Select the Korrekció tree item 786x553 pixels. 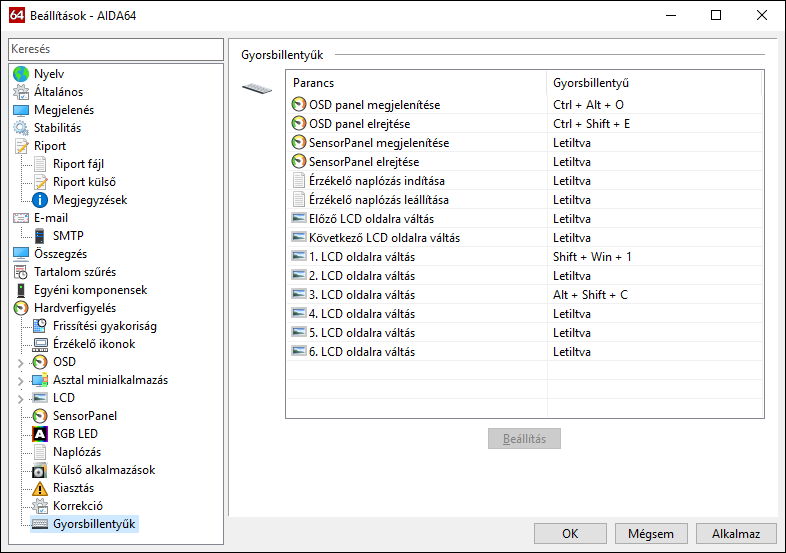[x=78, y=506]
